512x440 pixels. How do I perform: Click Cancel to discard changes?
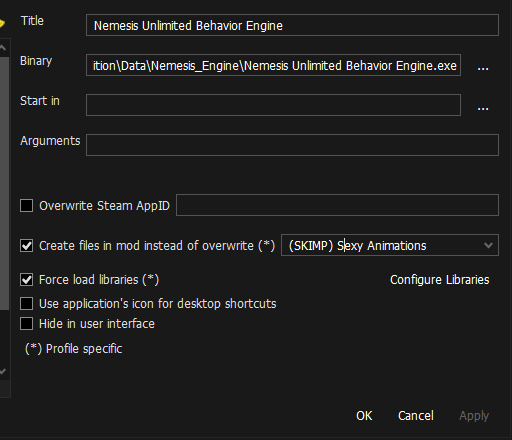[x=416, y=416]
